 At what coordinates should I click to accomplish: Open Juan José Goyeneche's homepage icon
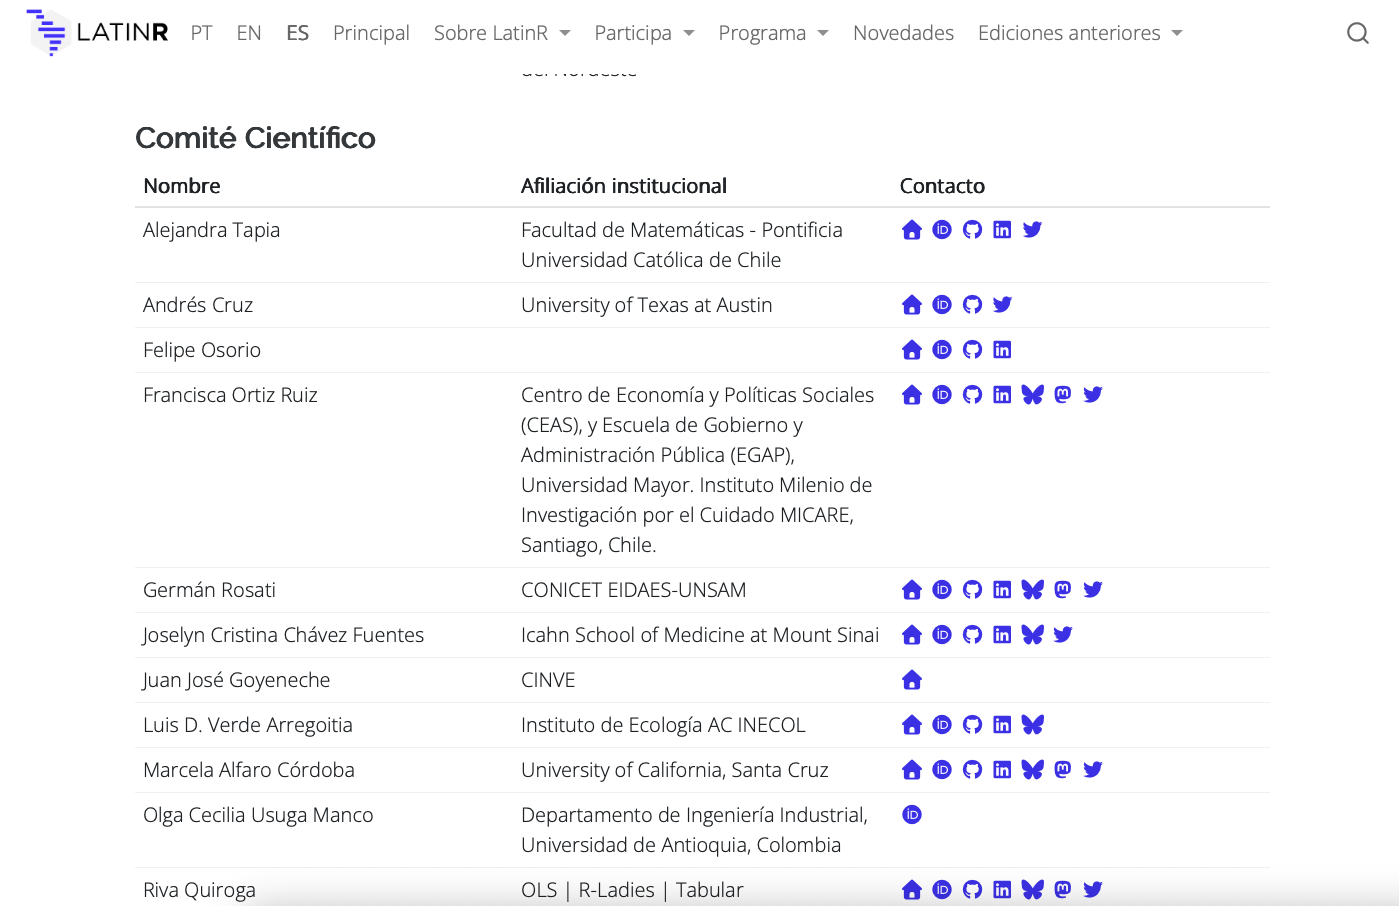(x=912, y=680)
